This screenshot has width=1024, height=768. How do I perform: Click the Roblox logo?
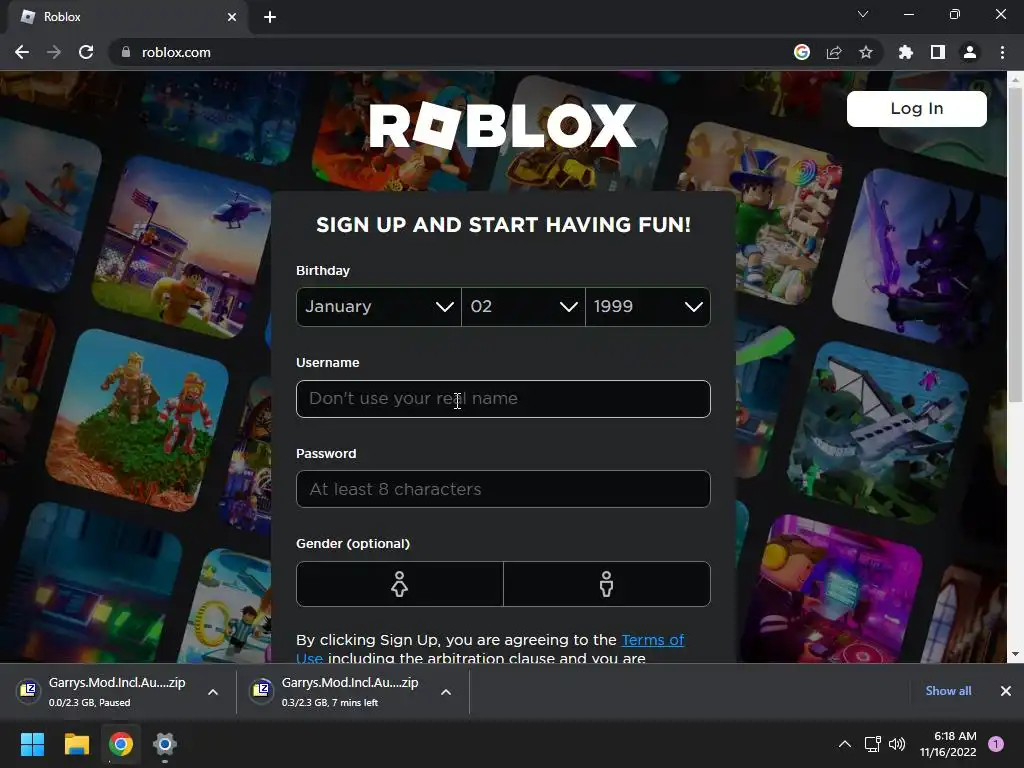point(502,125)
